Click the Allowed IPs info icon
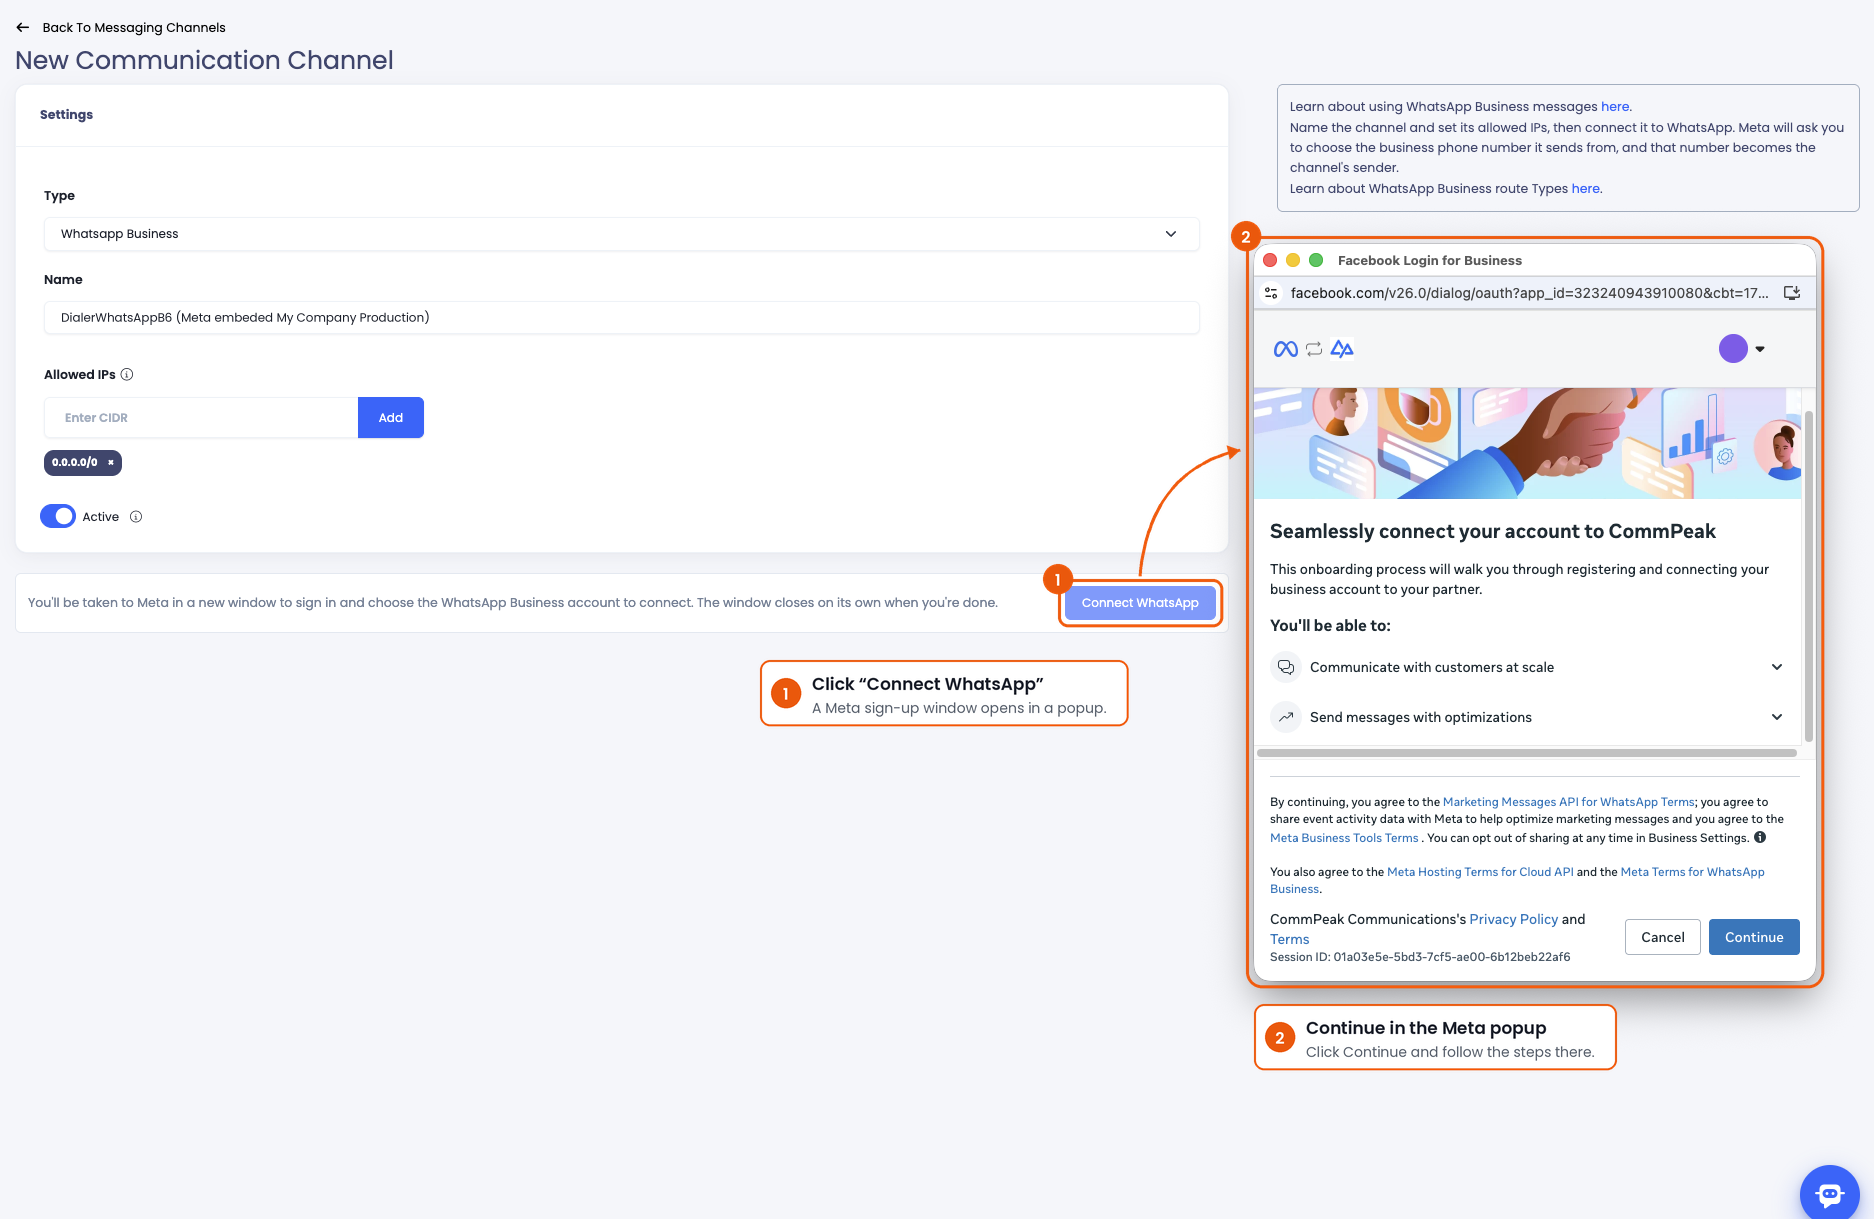Screen dimensions: 1874x1219 pos(127,375)
